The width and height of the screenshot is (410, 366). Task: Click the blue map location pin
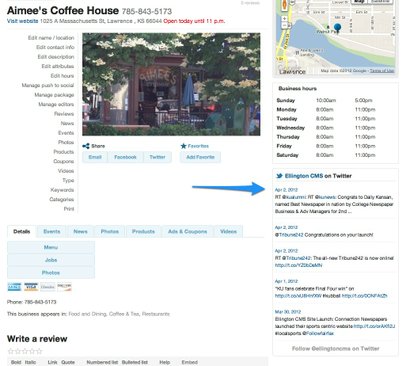[x=337, y=28]
